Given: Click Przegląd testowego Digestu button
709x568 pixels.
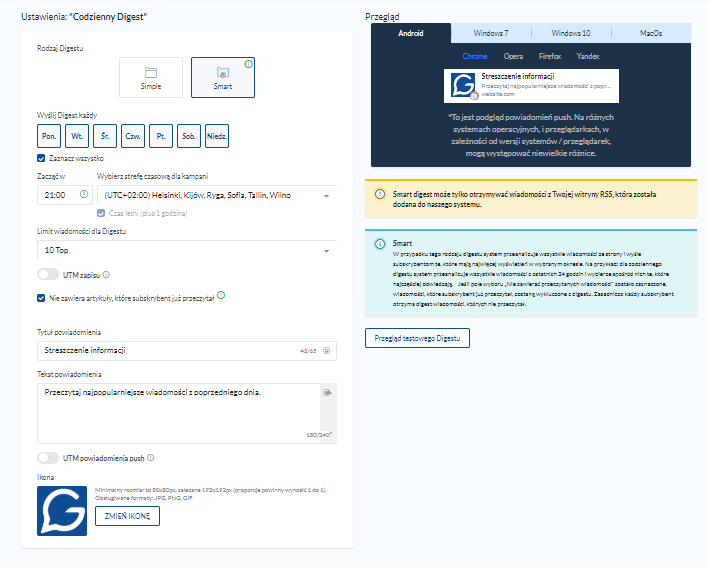Looking at the screenshot, I should tap(417, 338).
